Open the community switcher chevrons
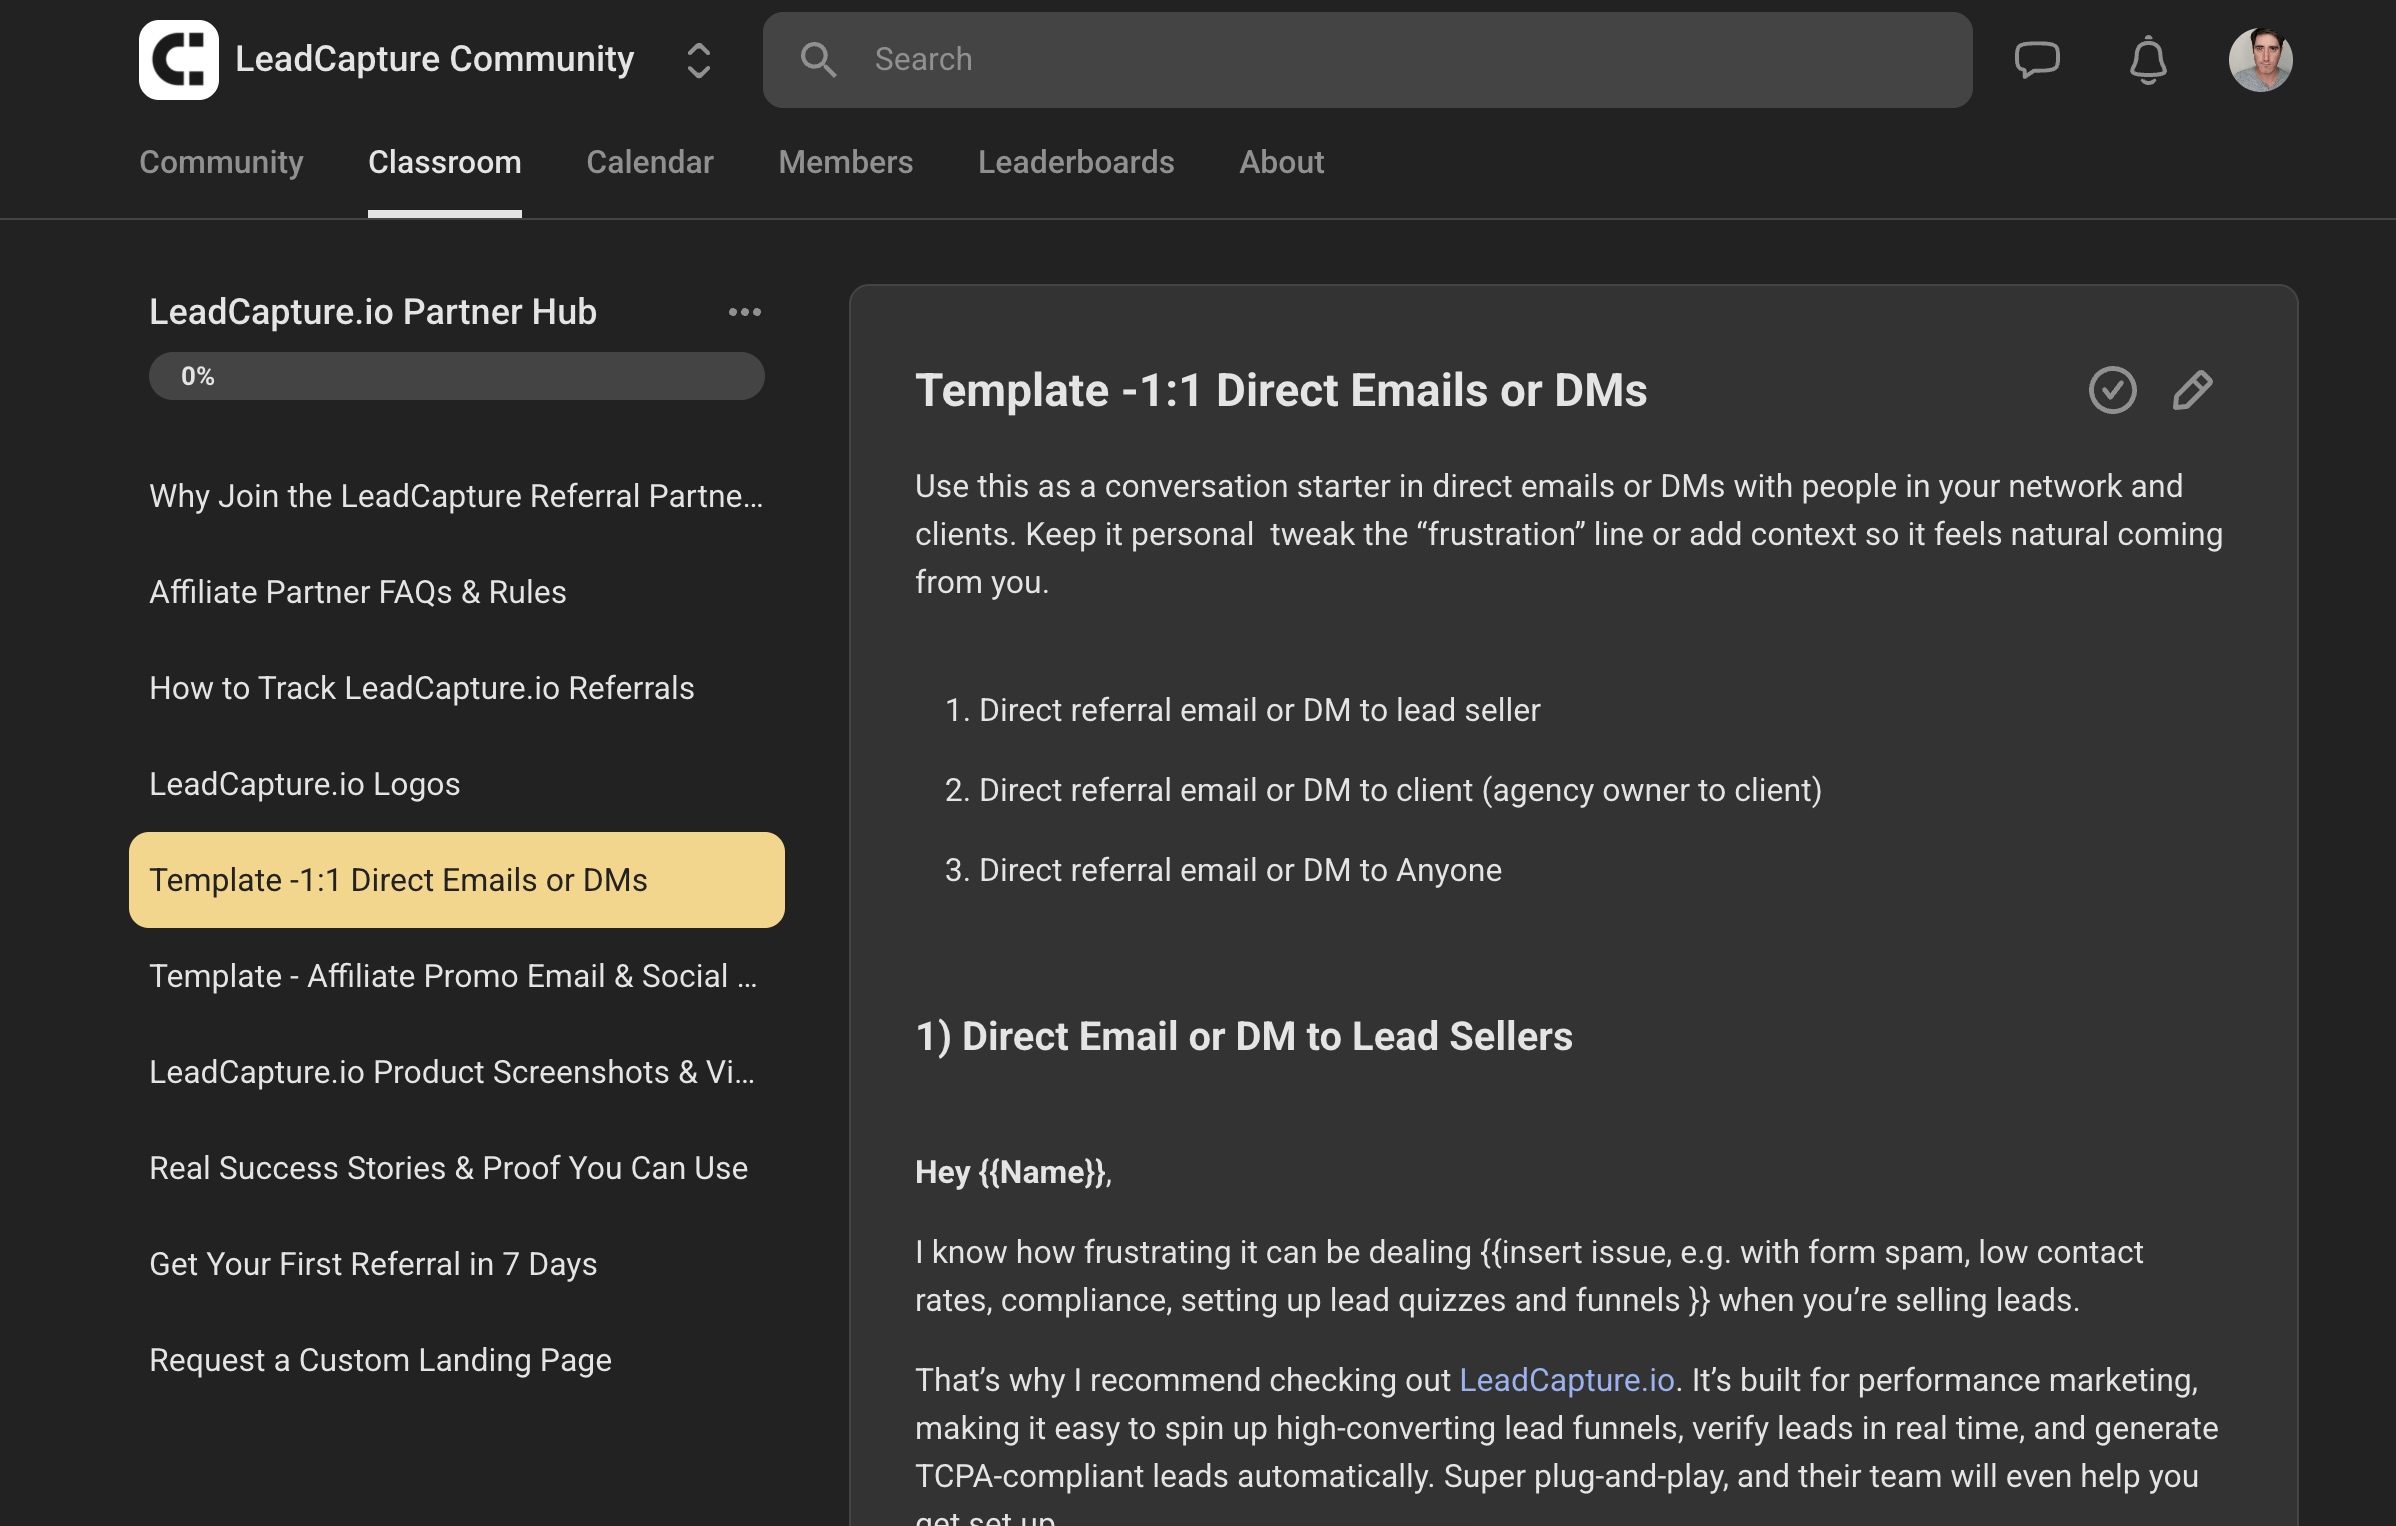 point(699,60)
